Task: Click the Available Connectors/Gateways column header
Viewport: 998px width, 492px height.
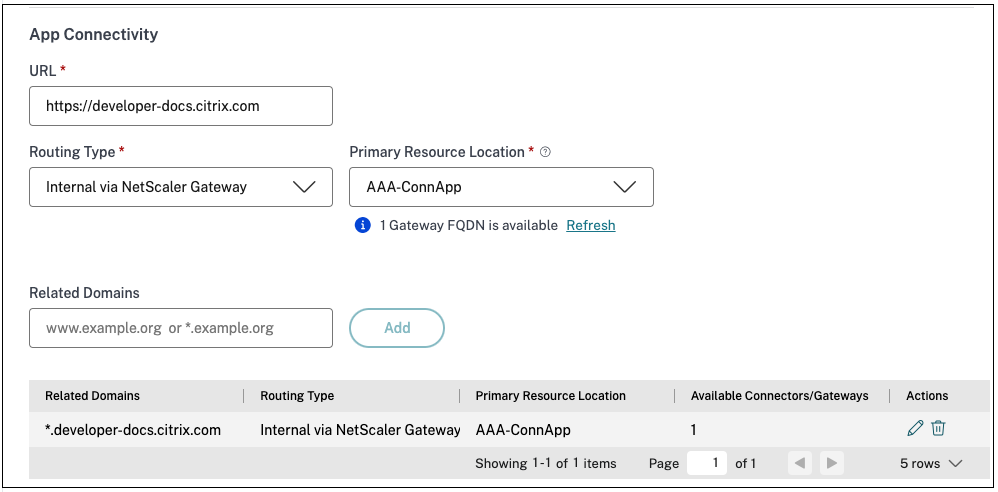Action: tap(780, 396)
